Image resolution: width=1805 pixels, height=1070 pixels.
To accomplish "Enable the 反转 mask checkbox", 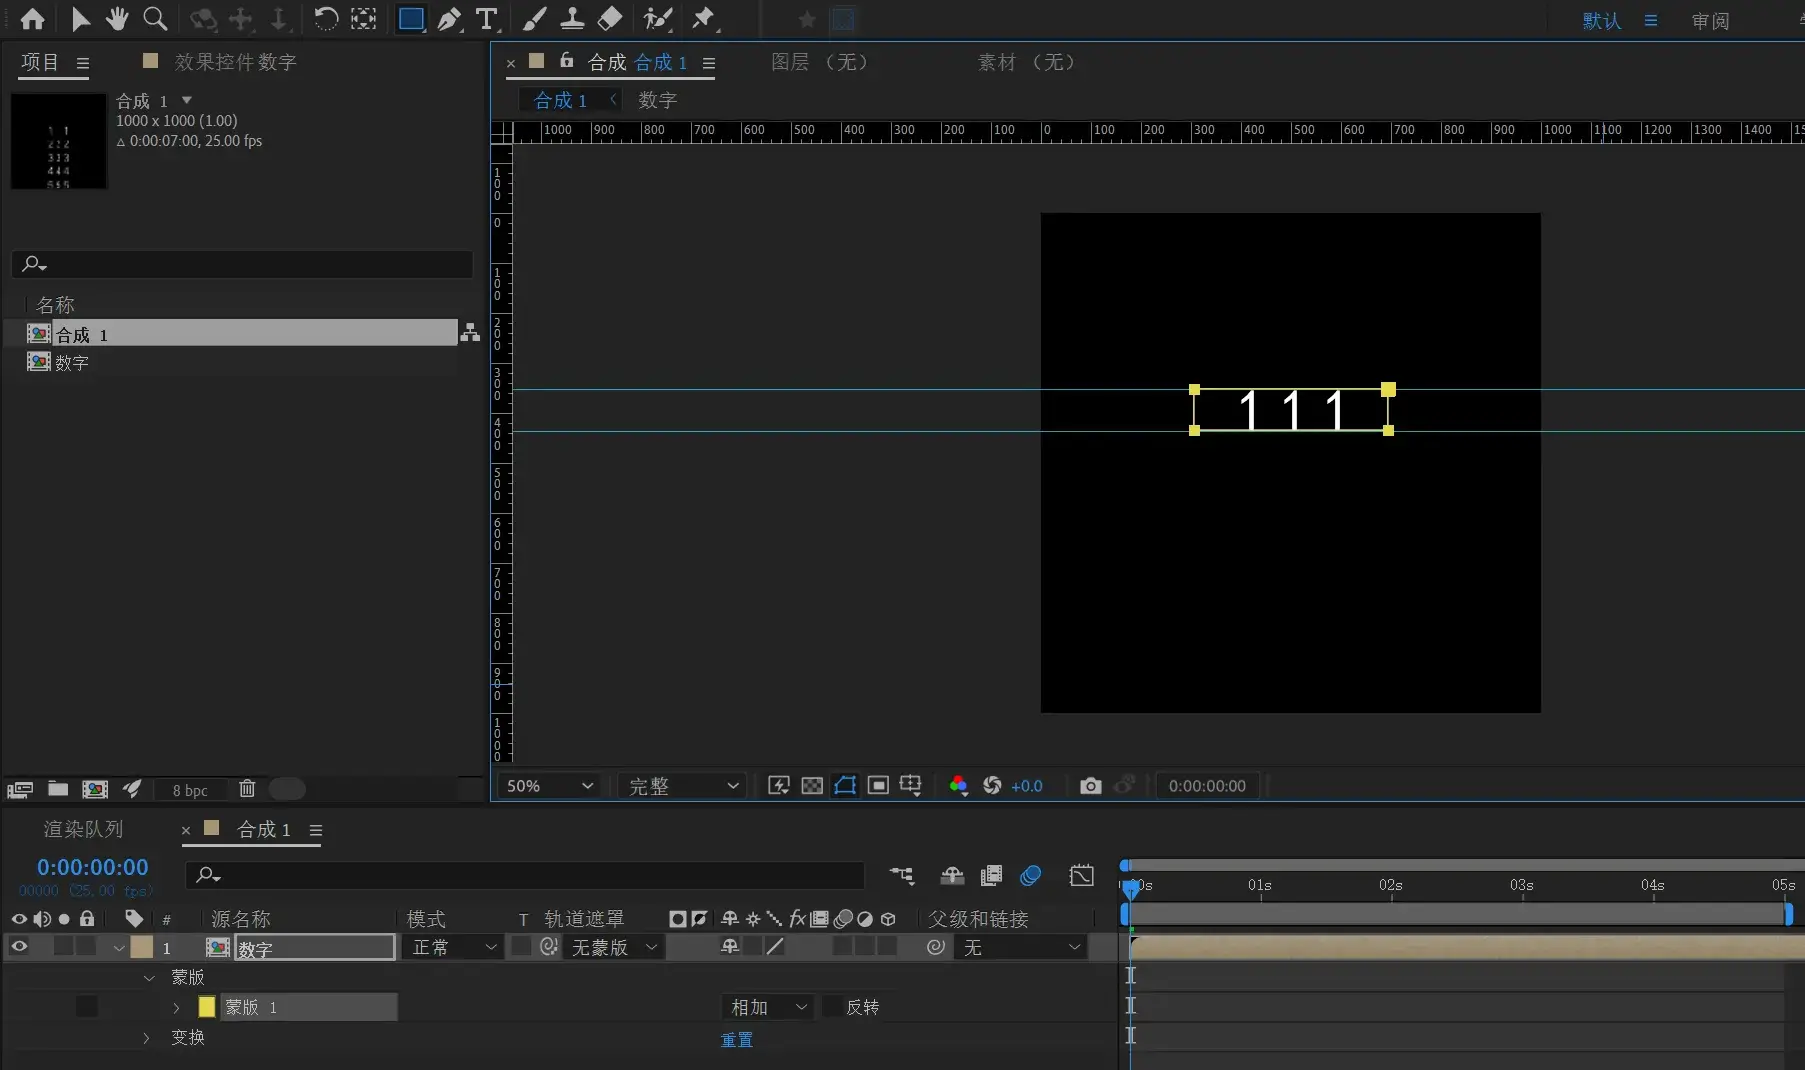I will pyautogui.click(x=831, y=1007).
